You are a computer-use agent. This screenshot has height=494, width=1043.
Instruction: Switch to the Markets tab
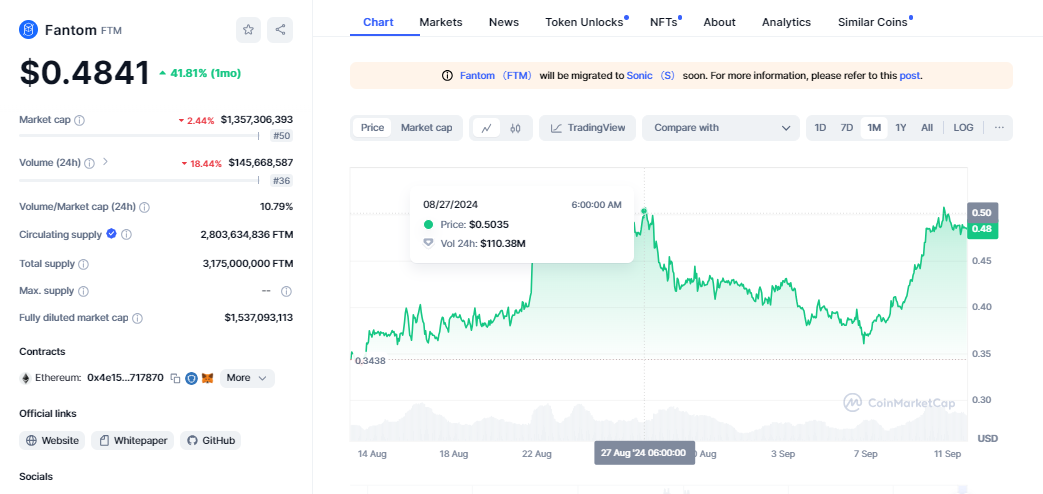point(440,22)
